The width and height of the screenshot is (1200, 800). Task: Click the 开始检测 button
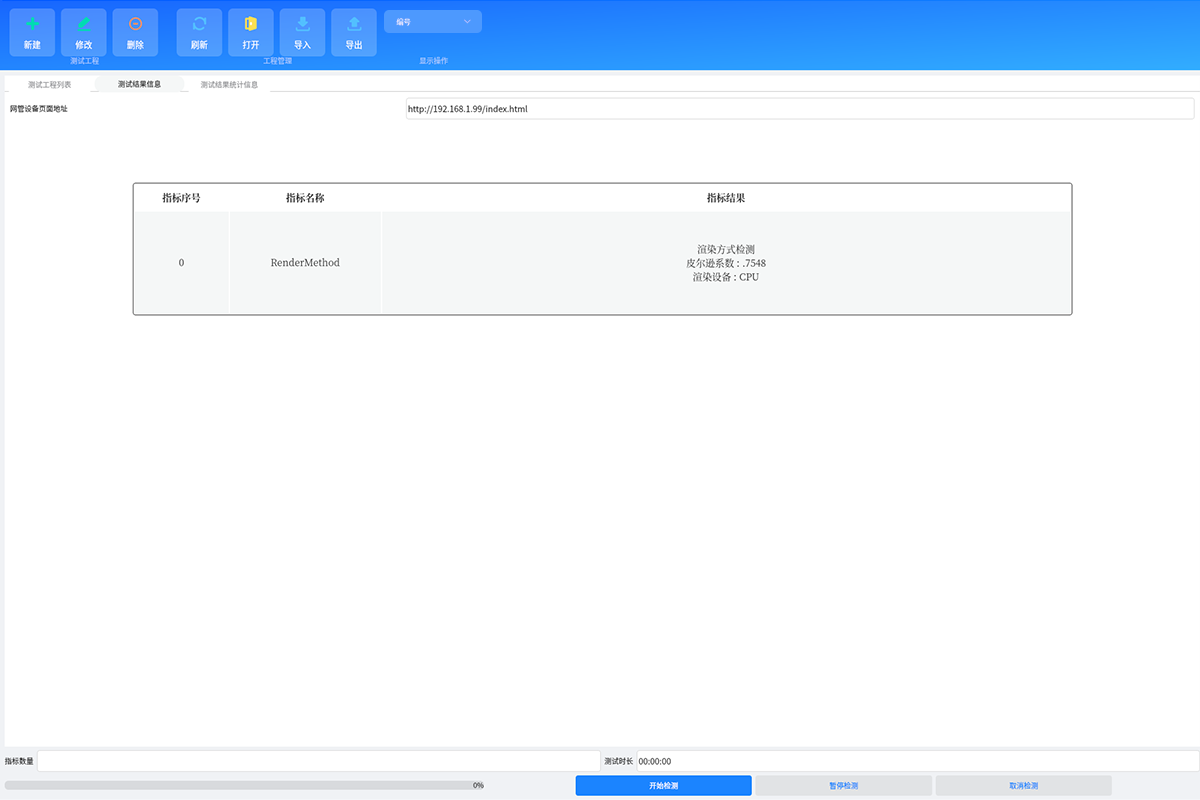coord(663,786)
